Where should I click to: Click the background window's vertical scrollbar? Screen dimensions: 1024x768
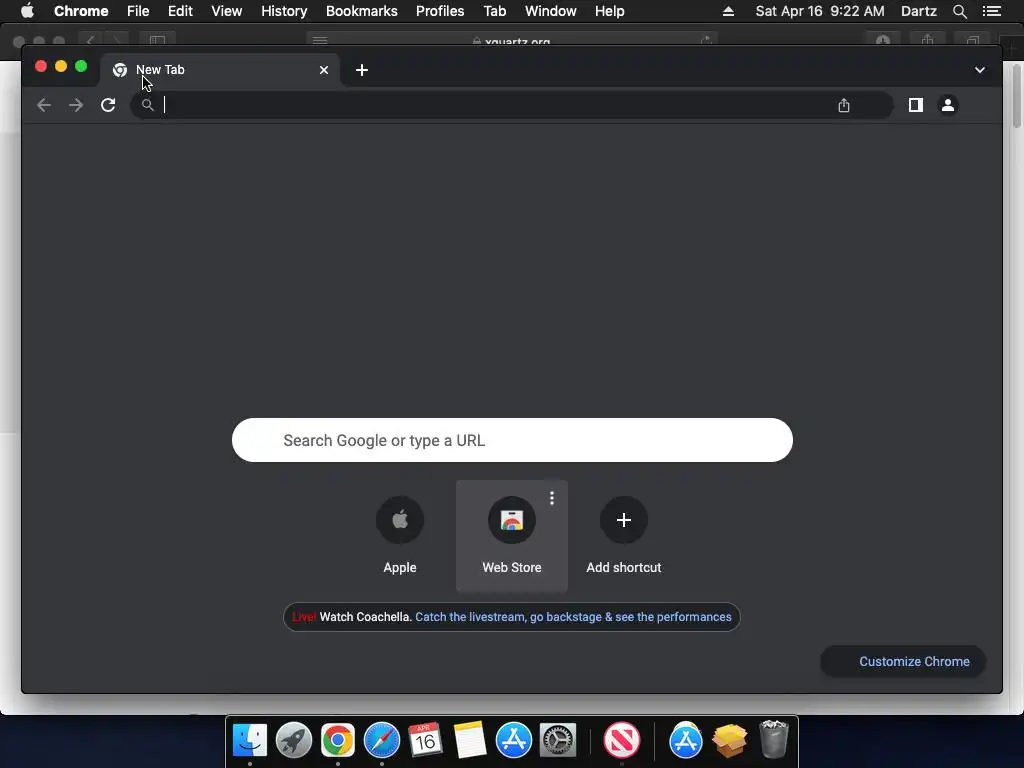click(1017, 97)
